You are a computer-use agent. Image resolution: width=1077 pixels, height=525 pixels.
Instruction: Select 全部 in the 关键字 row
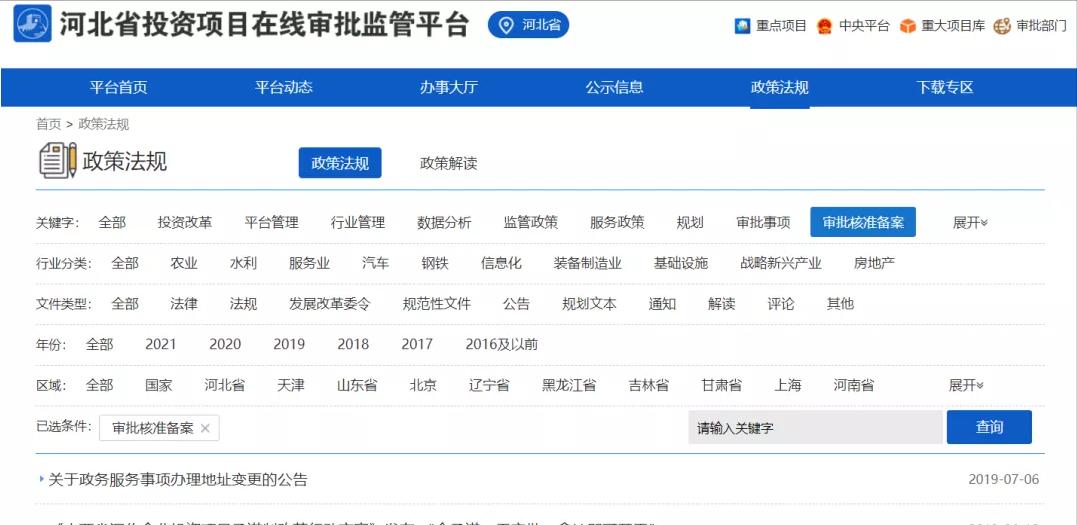click(x=112, y=223)
